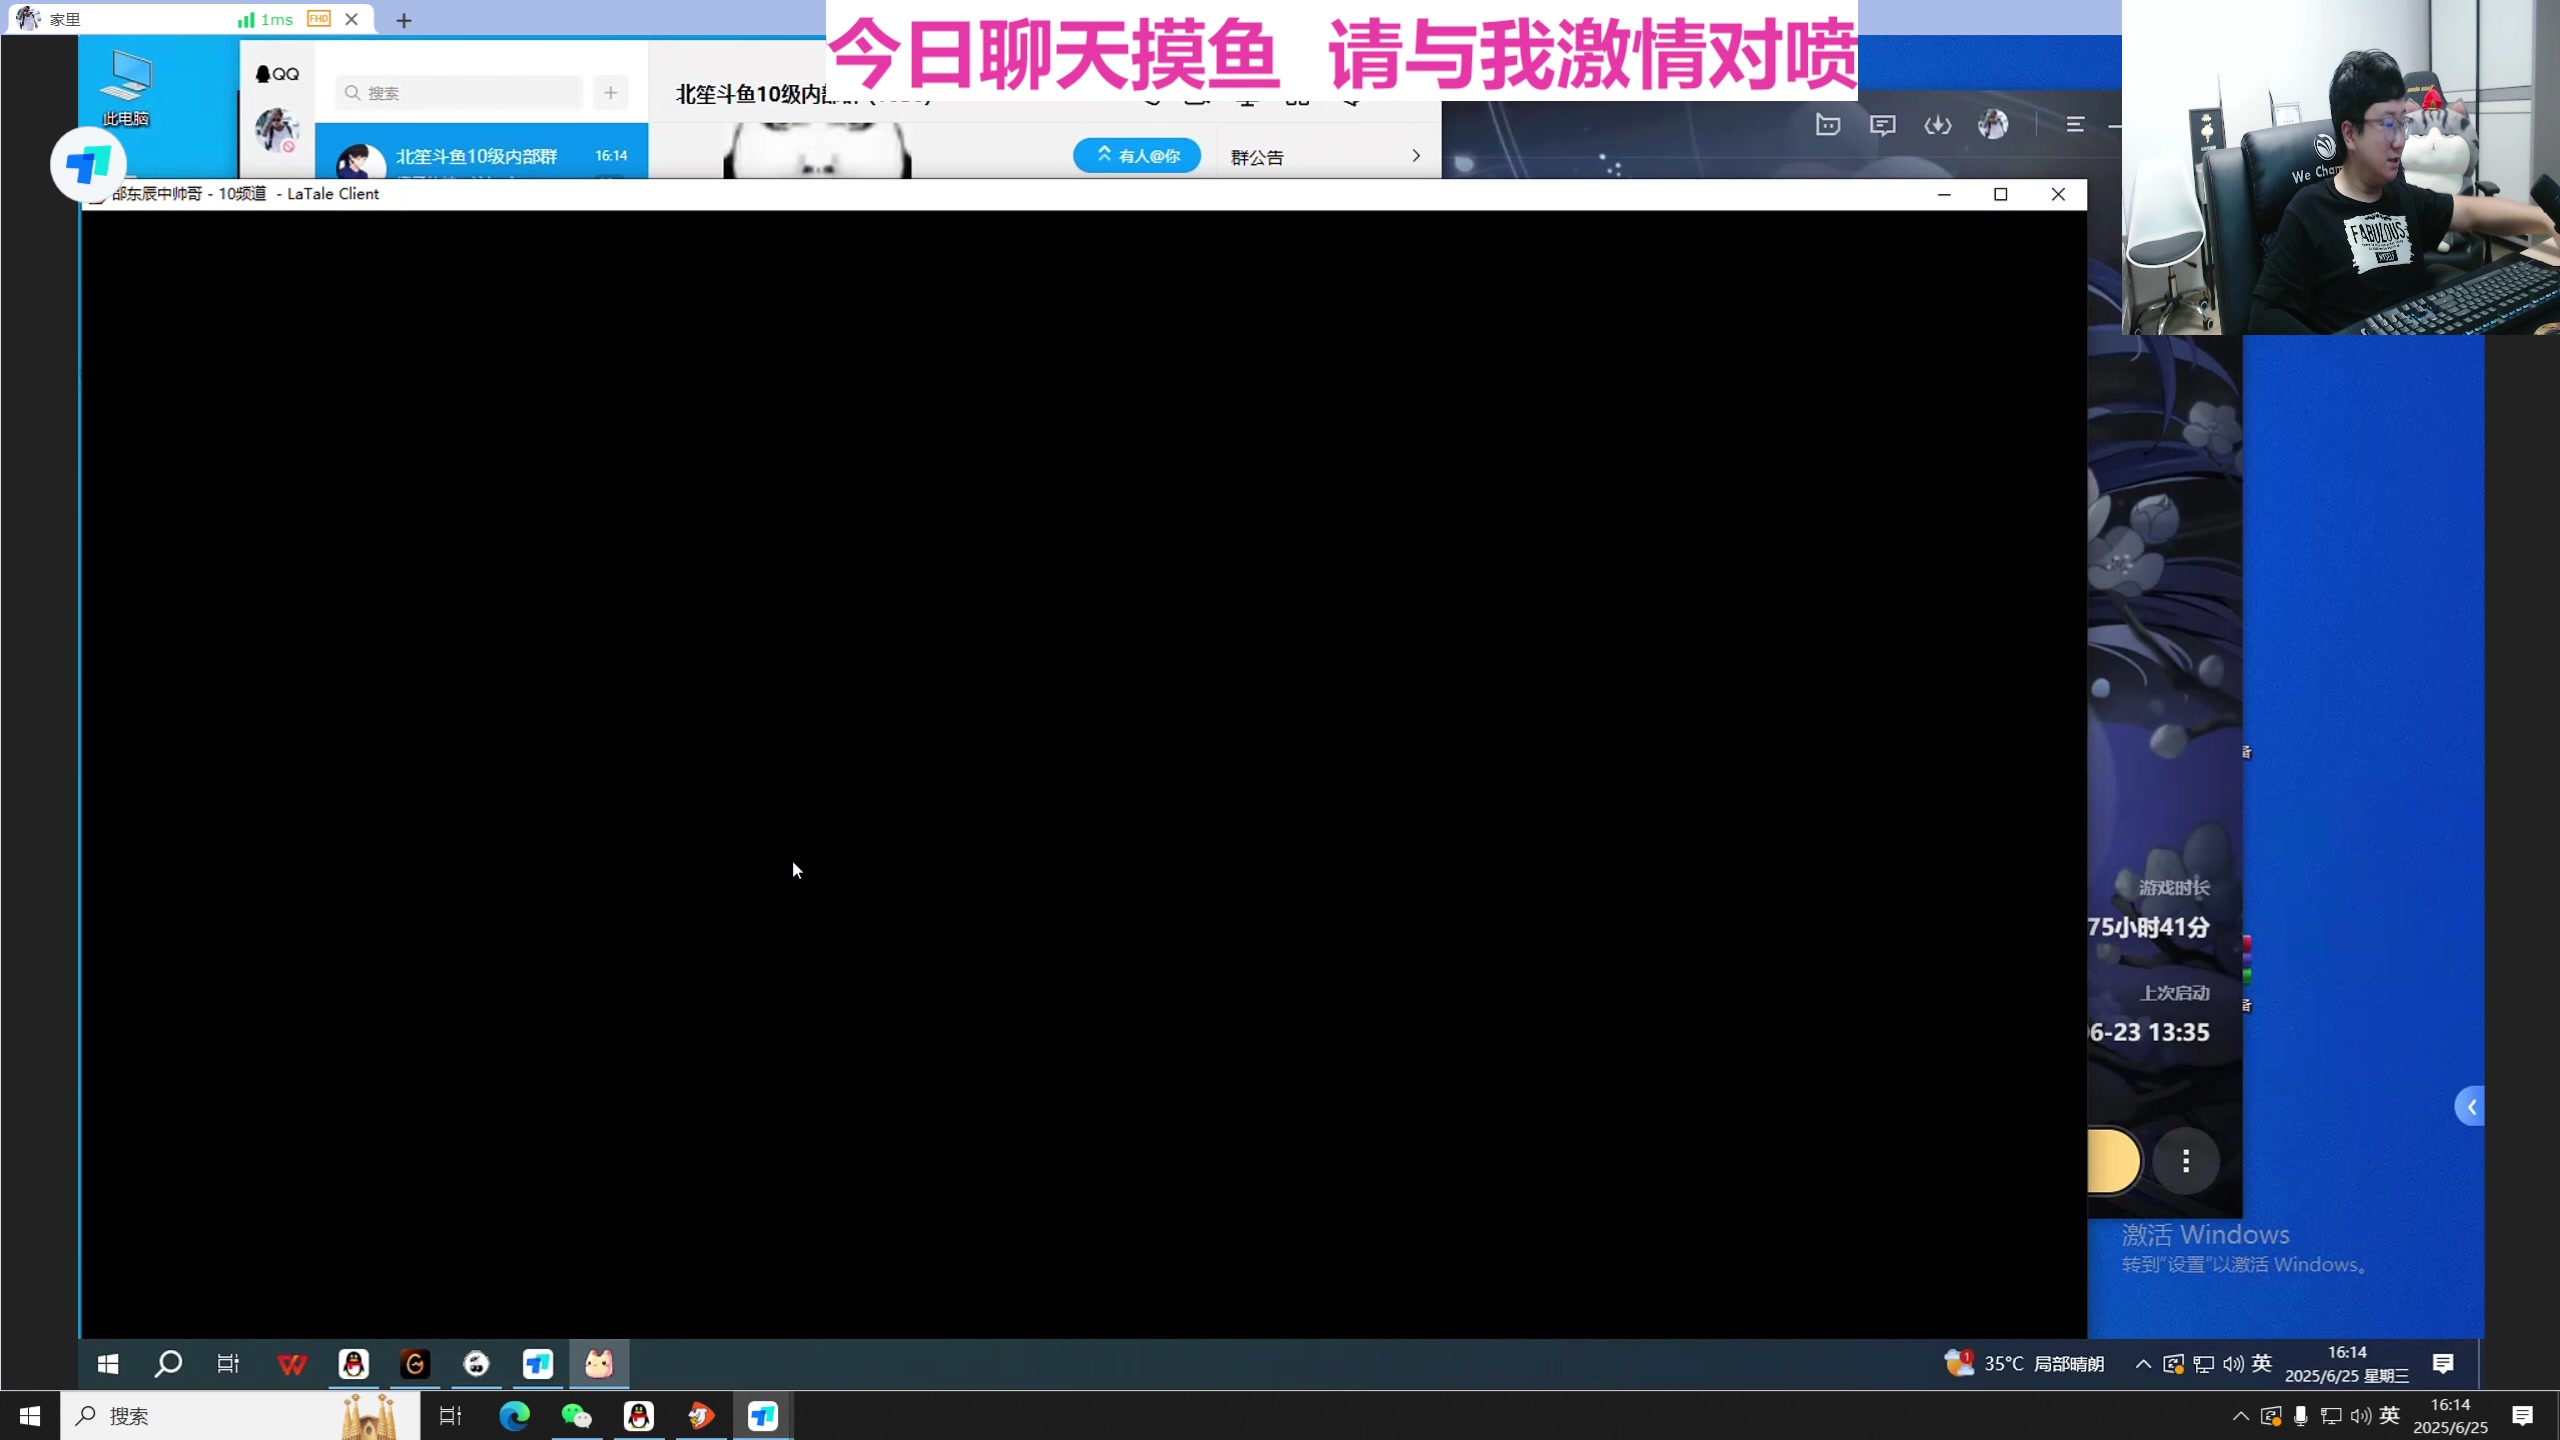Click the floating ToDesk logo bubble
Screen dimensions: 2560x1440
point(88,165)
